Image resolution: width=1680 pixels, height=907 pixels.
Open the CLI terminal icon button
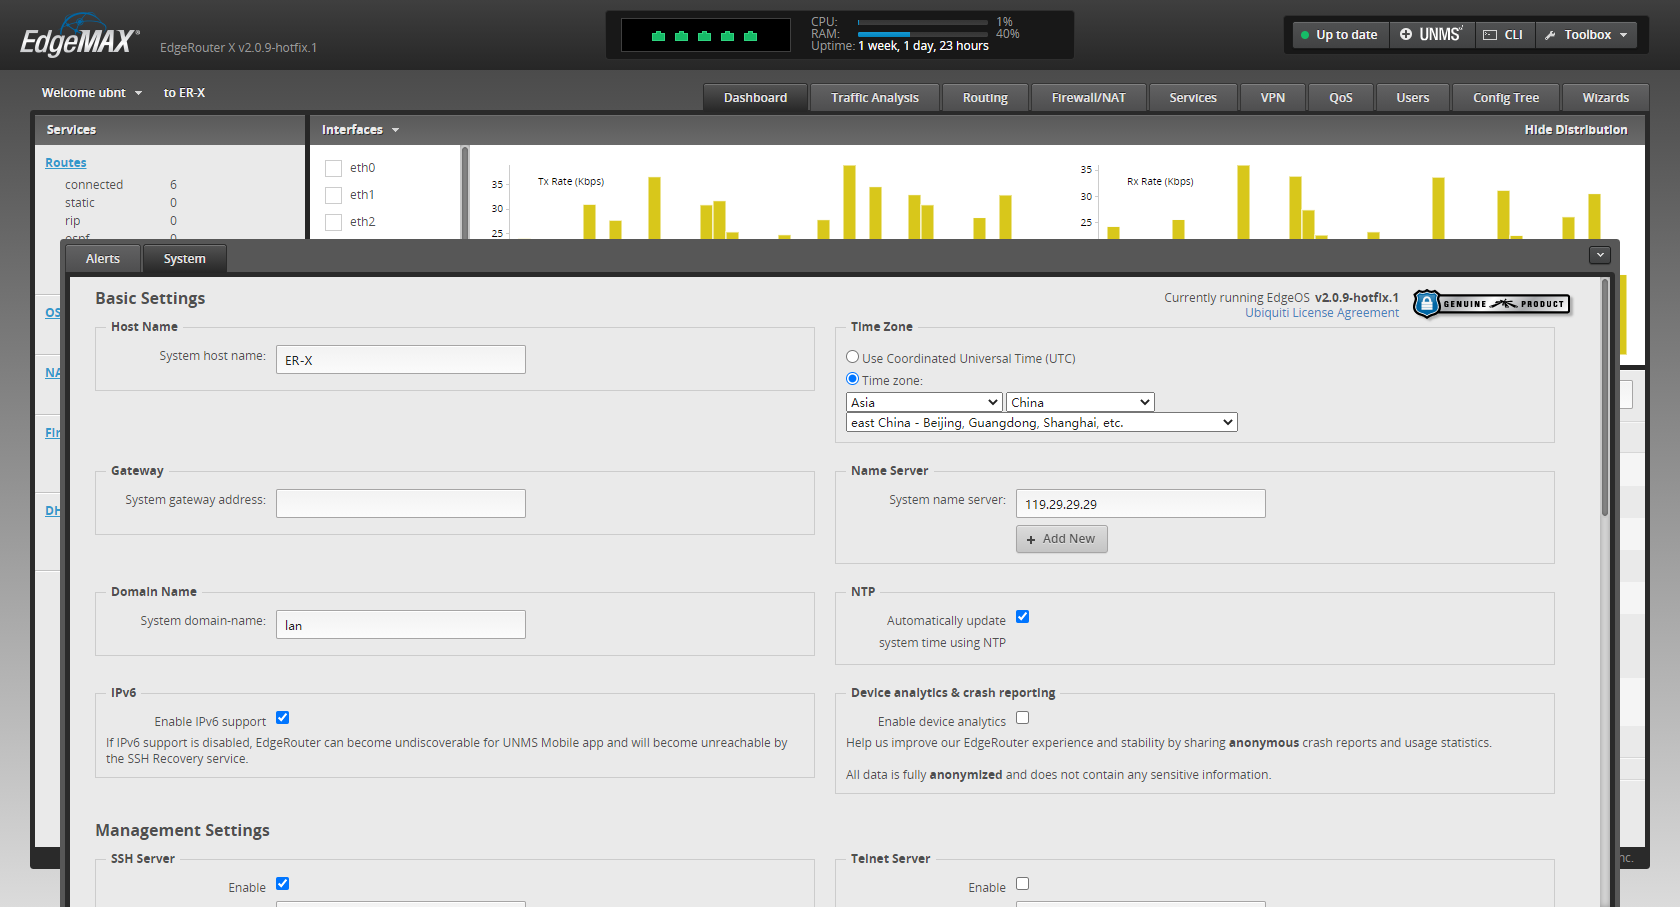click(x=1505, y=35)
